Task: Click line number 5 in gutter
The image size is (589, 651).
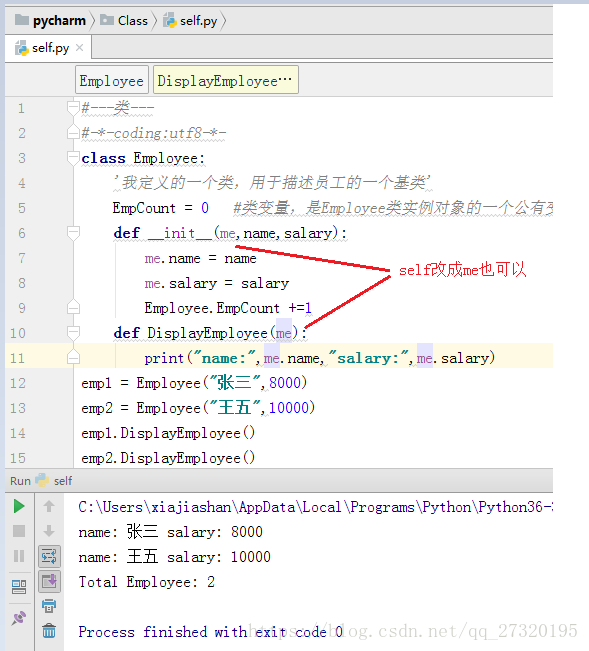Action: [22, 208]
